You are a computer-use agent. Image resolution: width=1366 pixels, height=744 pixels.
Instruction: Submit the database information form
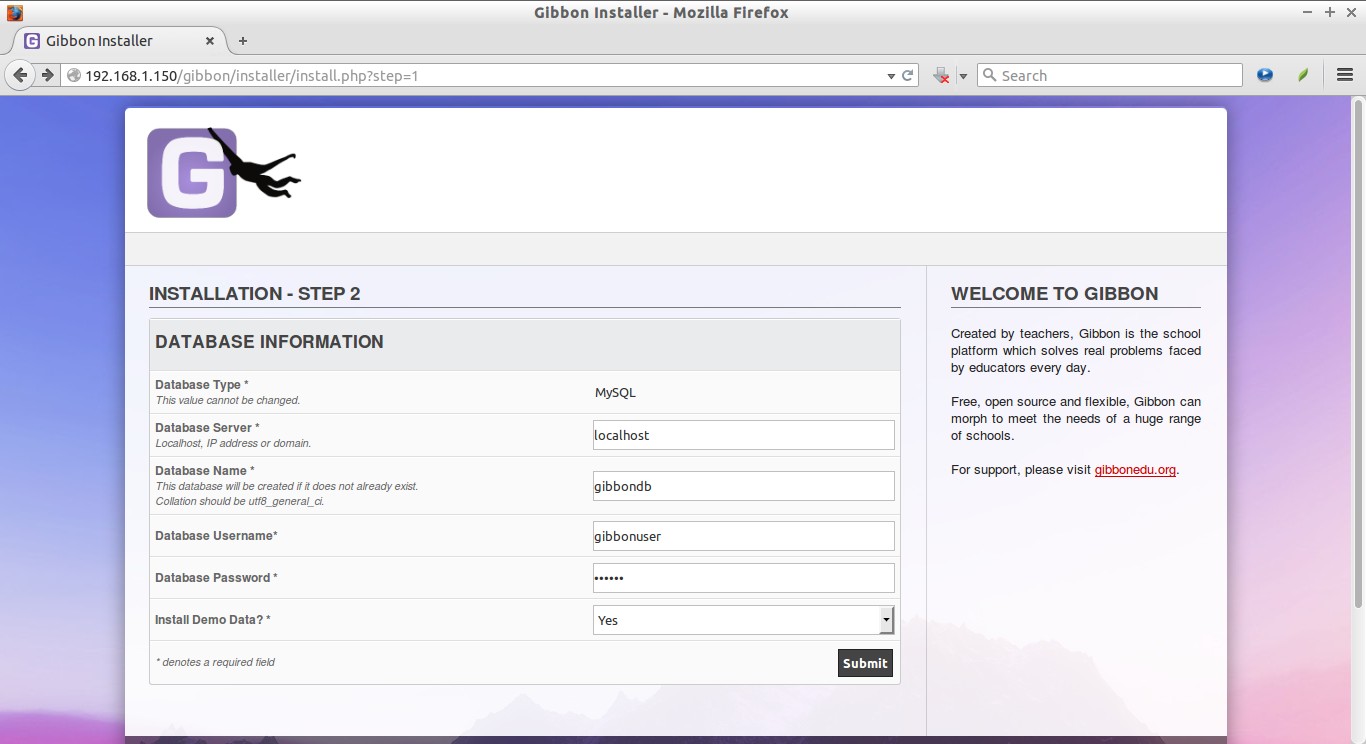tap(865, 663)
